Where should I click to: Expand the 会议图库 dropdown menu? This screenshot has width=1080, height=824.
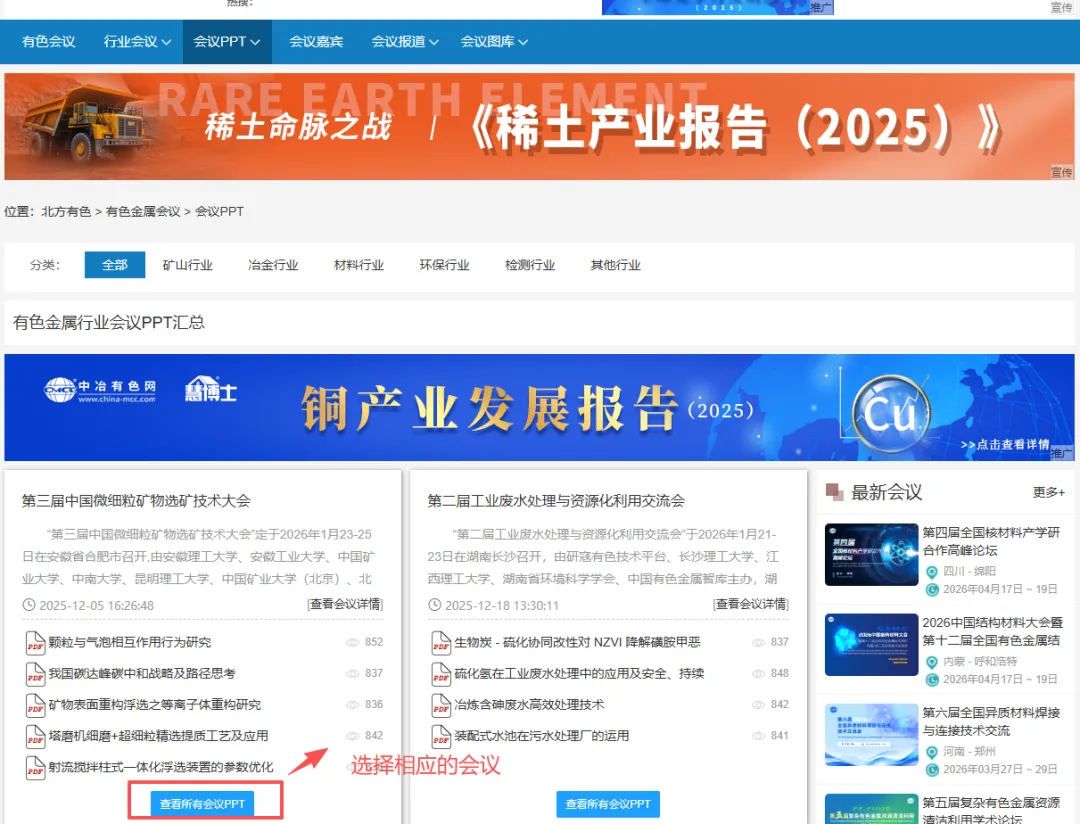[x=494, y=41]
